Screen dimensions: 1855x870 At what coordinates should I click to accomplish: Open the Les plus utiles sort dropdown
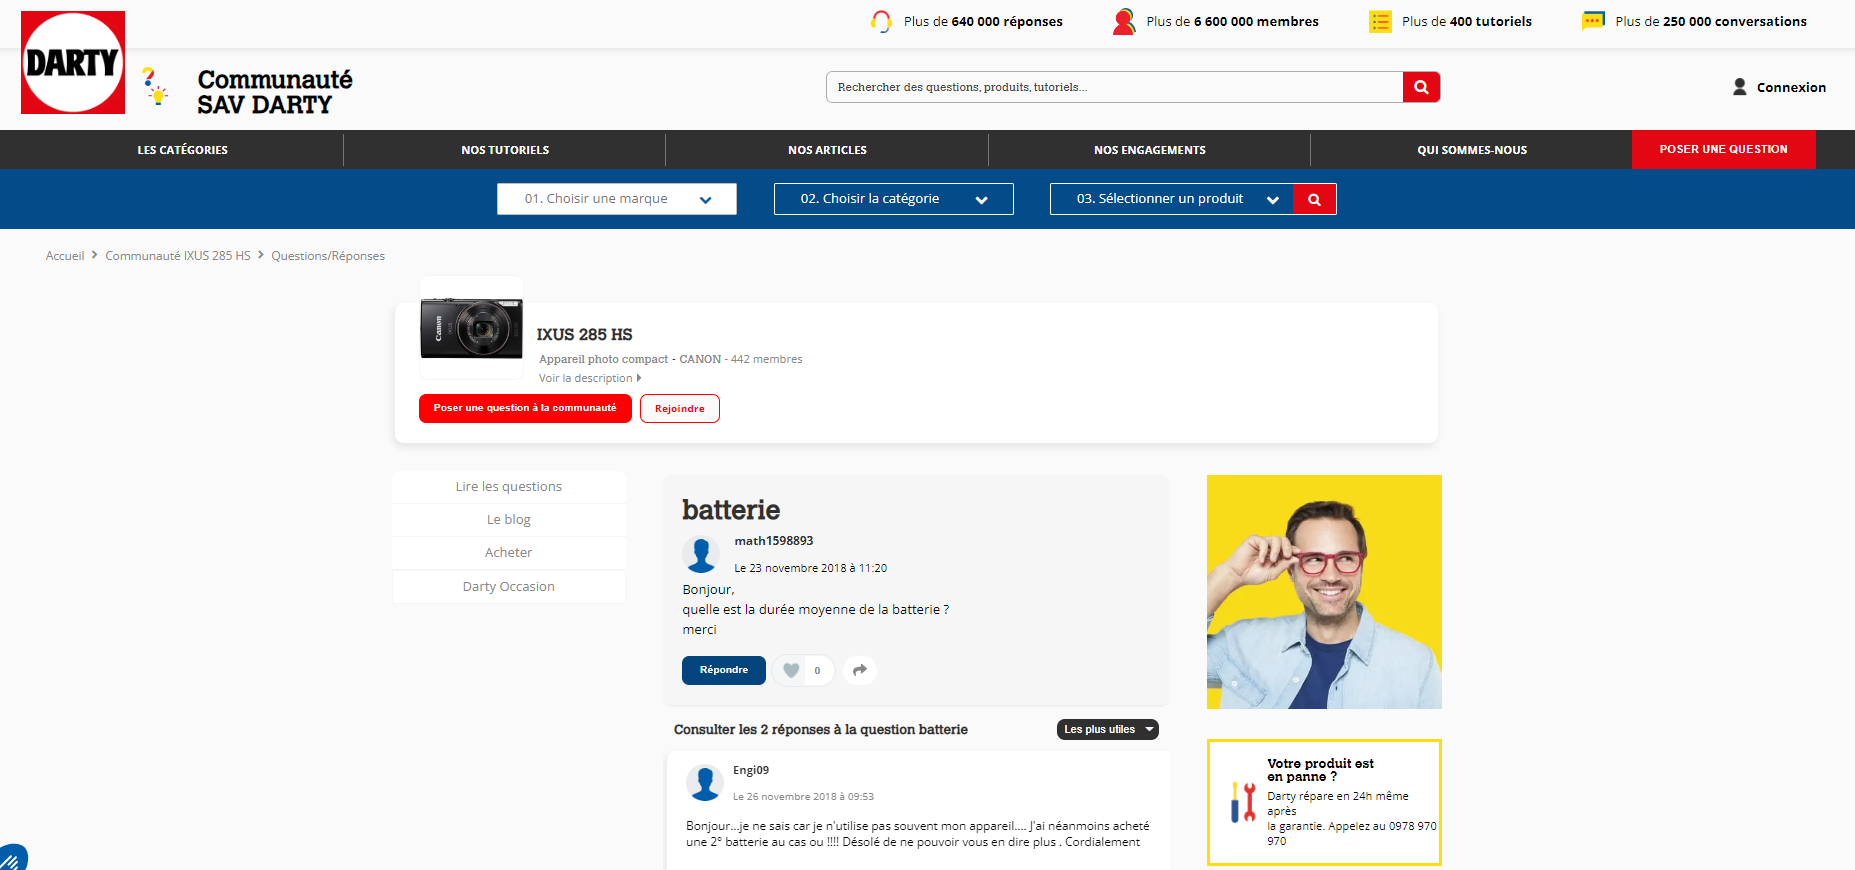(x=1108, y=730)
